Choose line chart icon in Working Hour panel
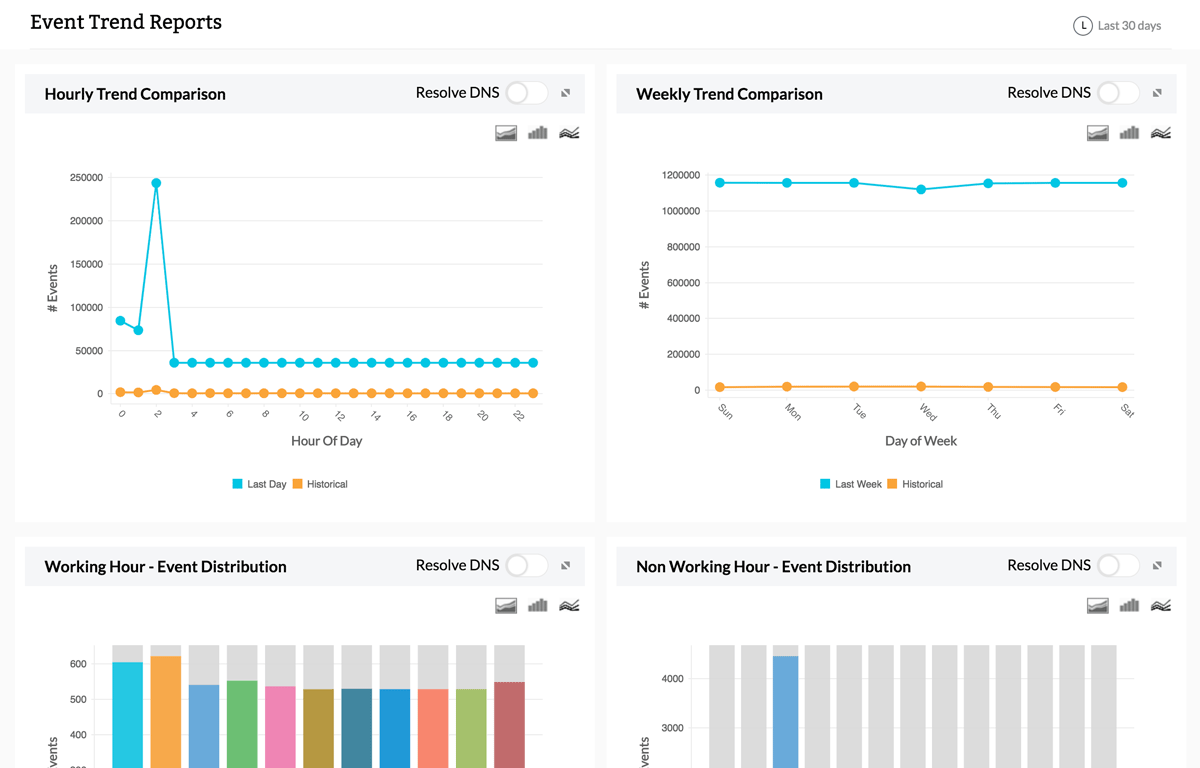The width and height of the screenshot is (1200, 768). pos(569,605)
